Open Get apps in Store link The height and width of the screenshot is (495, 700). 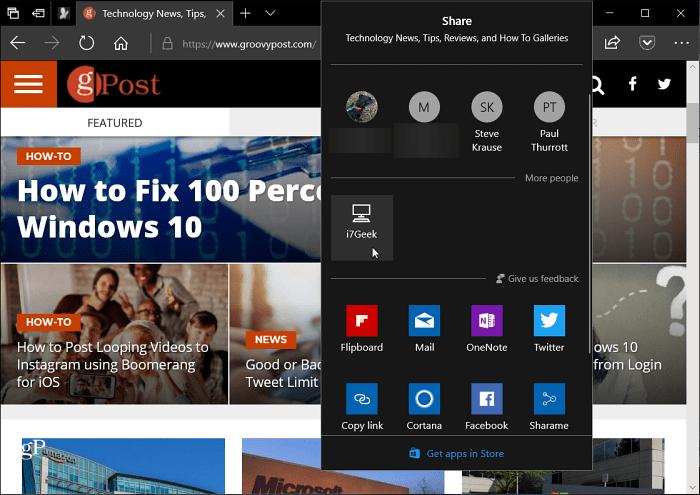(x=457, y=453)
